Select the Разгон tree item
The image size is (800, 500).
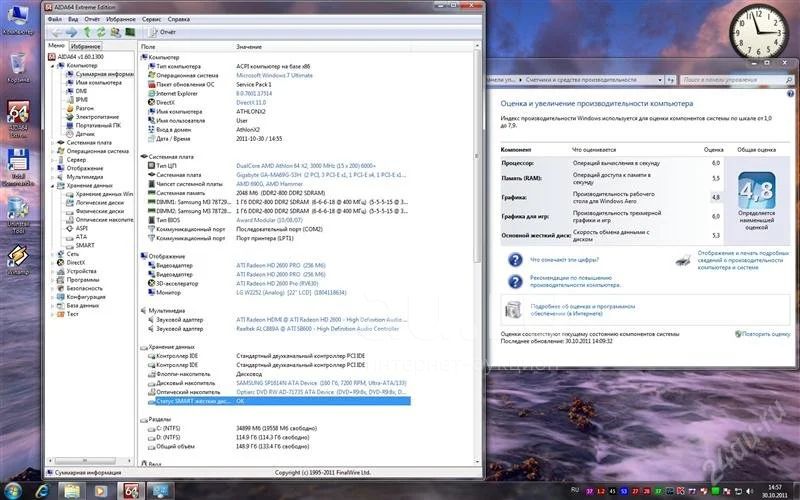85,108
